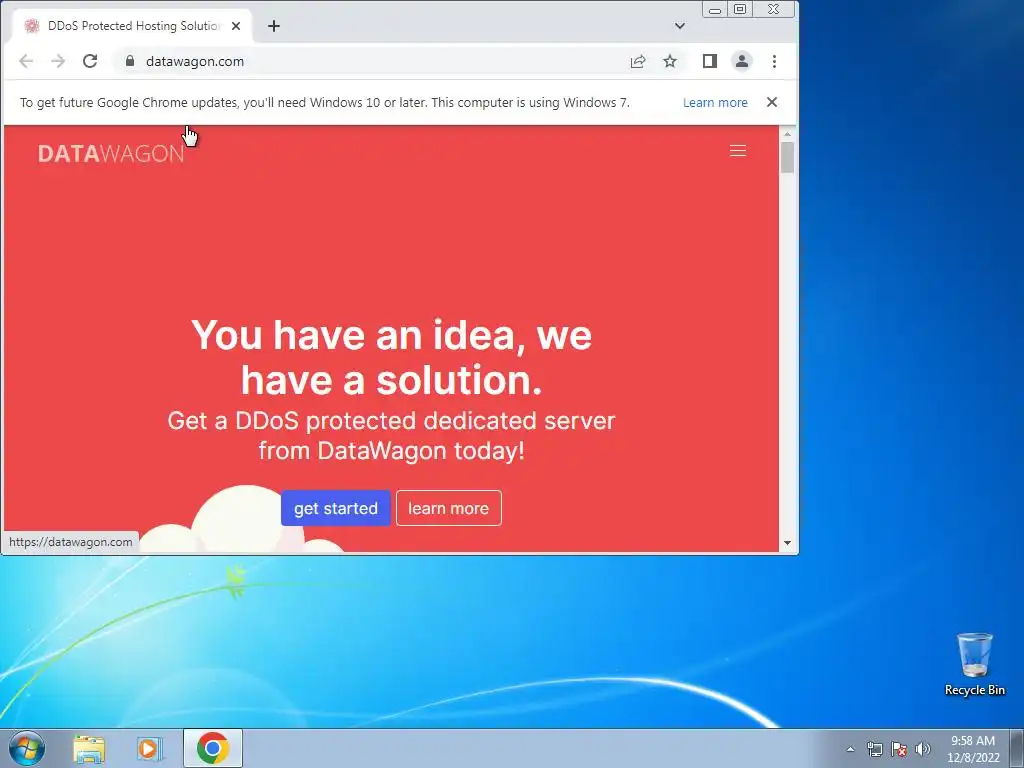Click the page scrollbar down arrow
Screen dimensions: 1024x768
point(787,543)
